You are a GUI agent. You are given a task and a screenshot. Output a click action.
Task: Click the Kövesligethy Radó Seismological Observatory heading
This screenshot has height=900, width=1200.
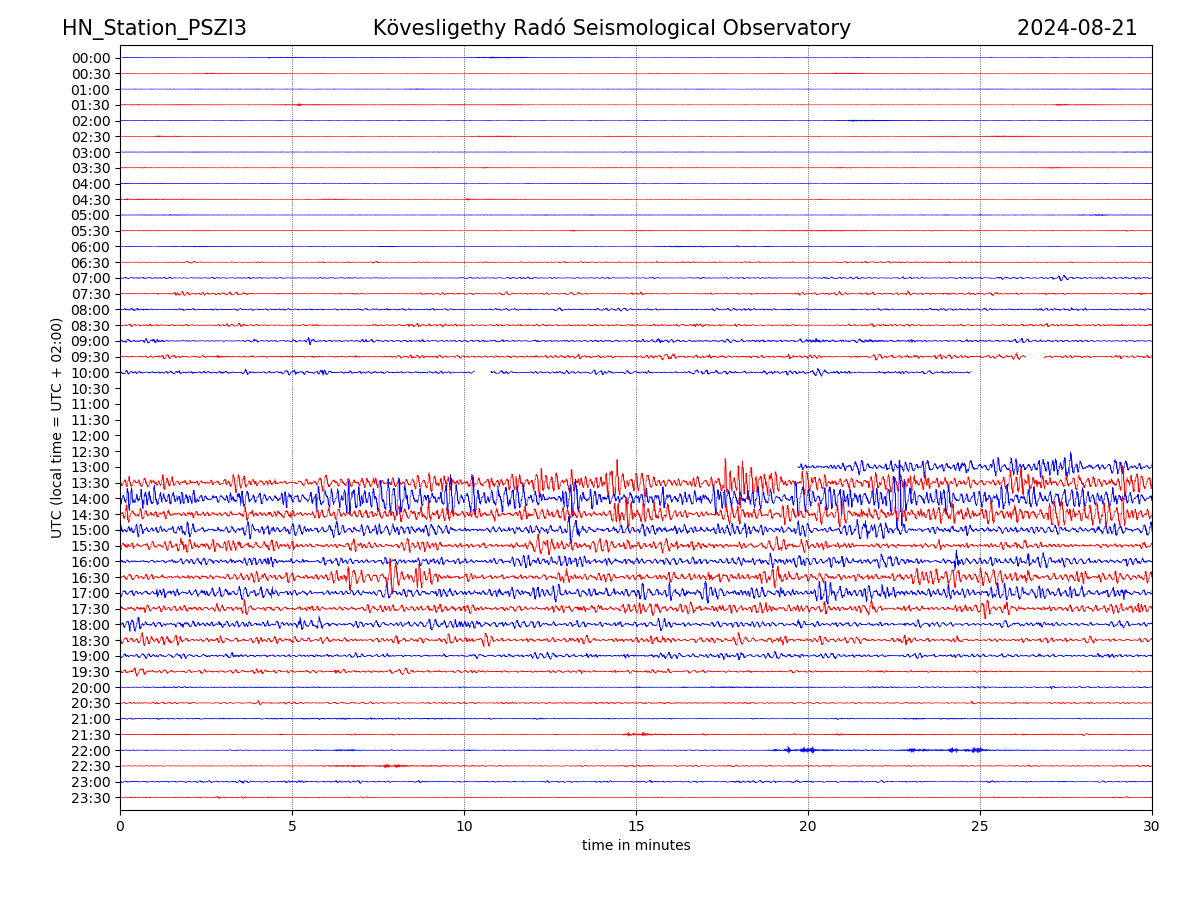(611, 28)
